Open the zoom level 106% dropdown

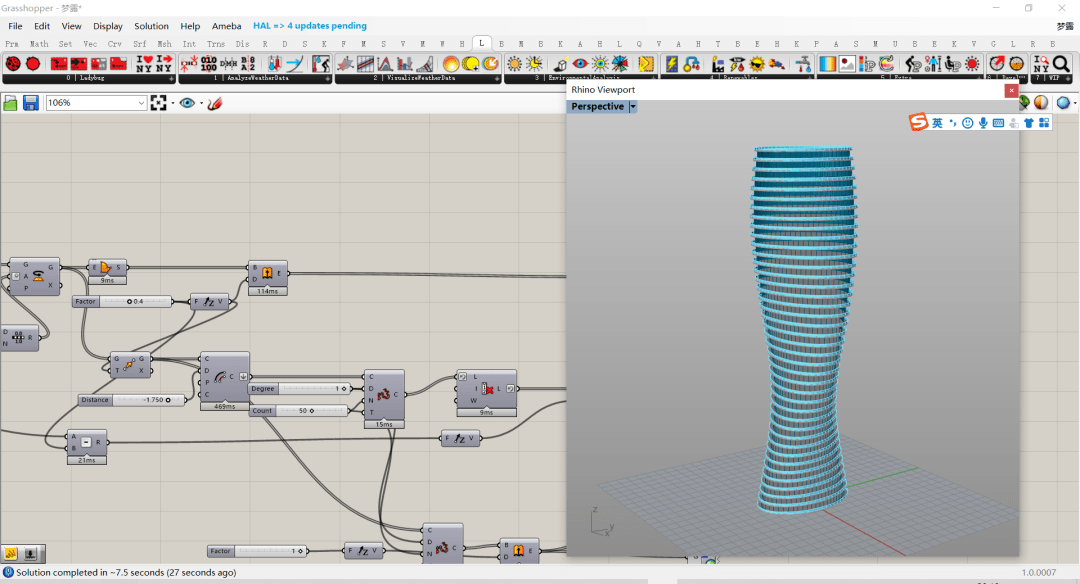[x=141, y=103]
